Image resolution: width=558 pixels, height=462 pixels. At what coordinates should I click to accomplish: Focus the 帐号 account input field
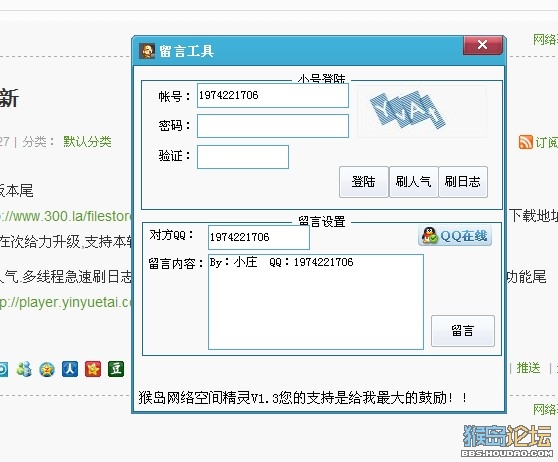[273, 95]
